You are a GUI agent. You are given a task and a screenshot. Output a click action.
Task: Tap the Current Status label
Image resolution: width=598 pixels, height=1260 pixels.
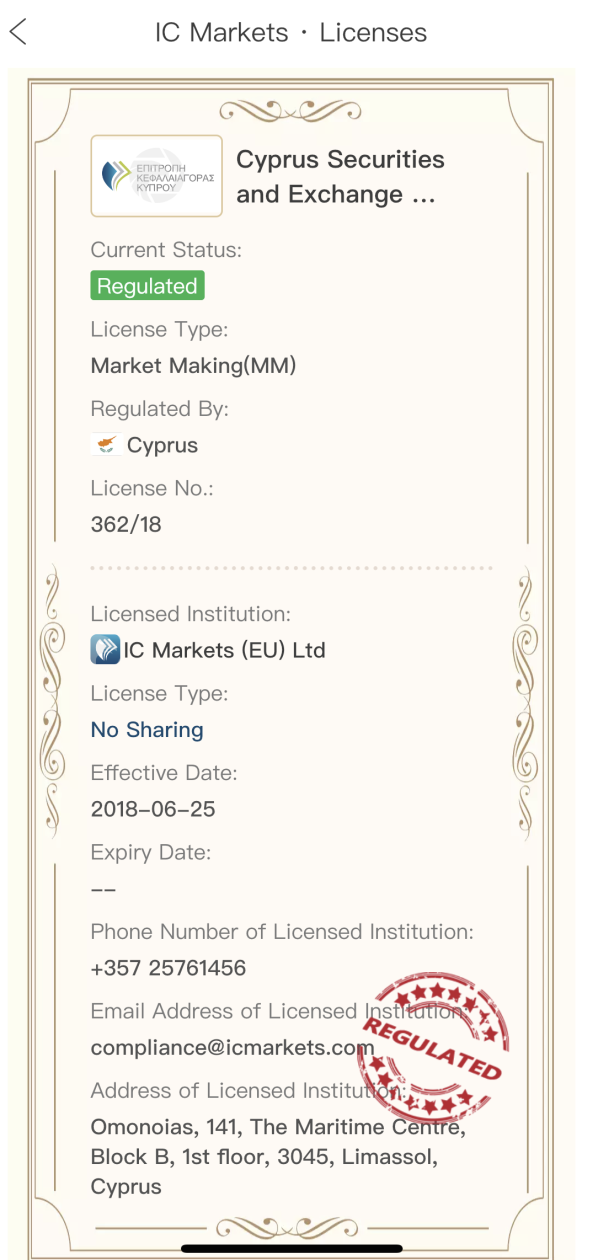point(166,250)
